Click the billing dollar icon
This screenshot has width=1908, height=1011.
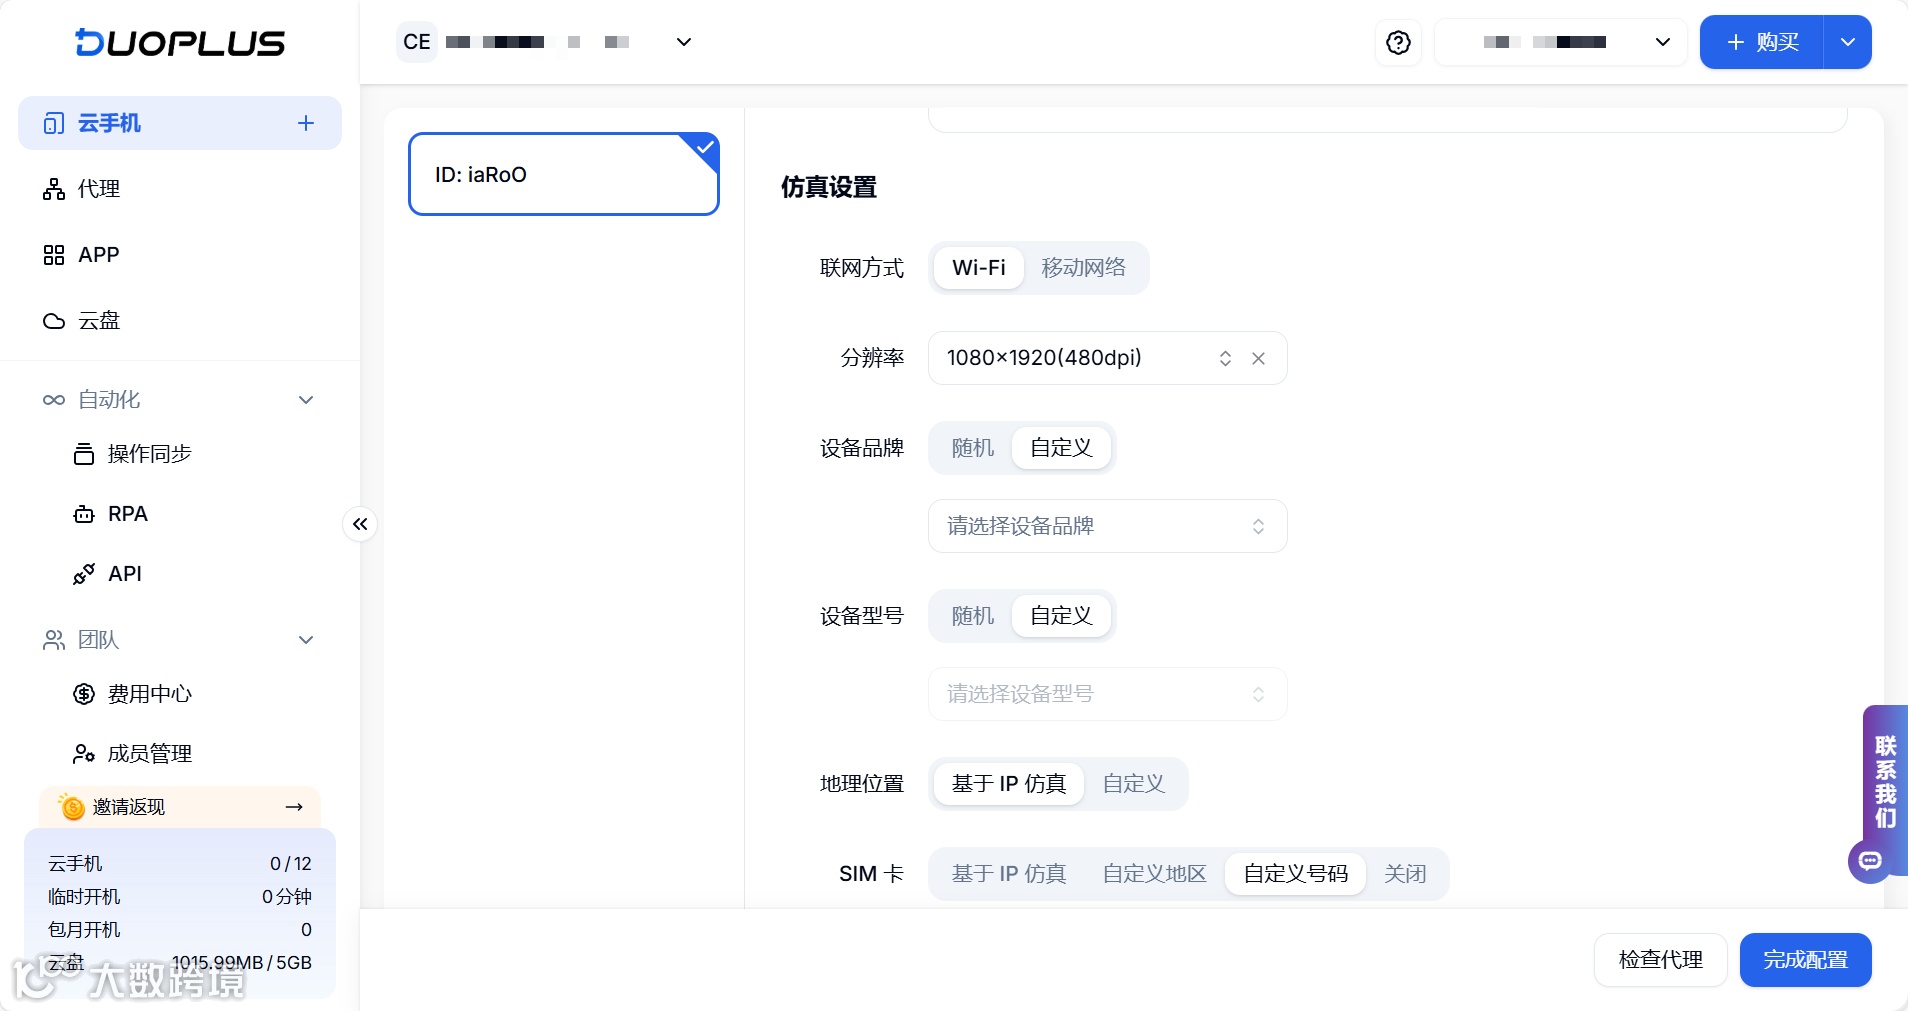click(x=84, y=694)
